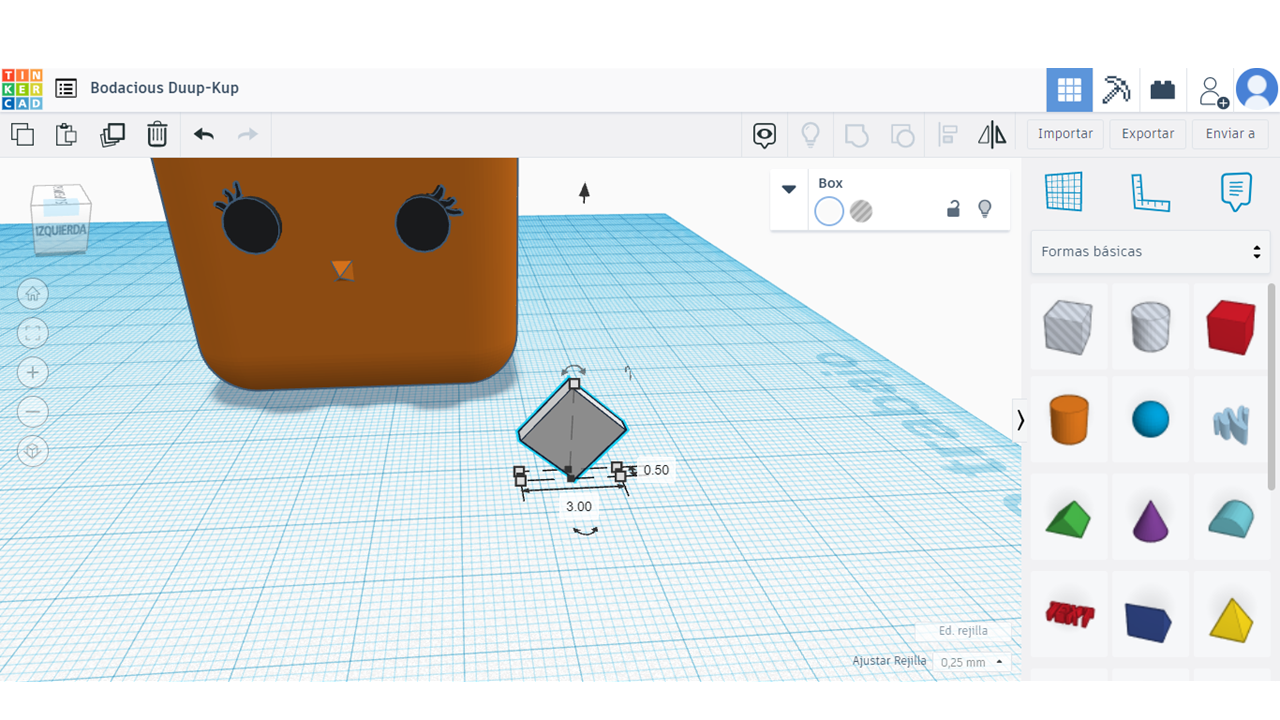Click the IZQUIERDA view cube
Viewport: 1280px width, 720px height.
[x=61, y=231]
